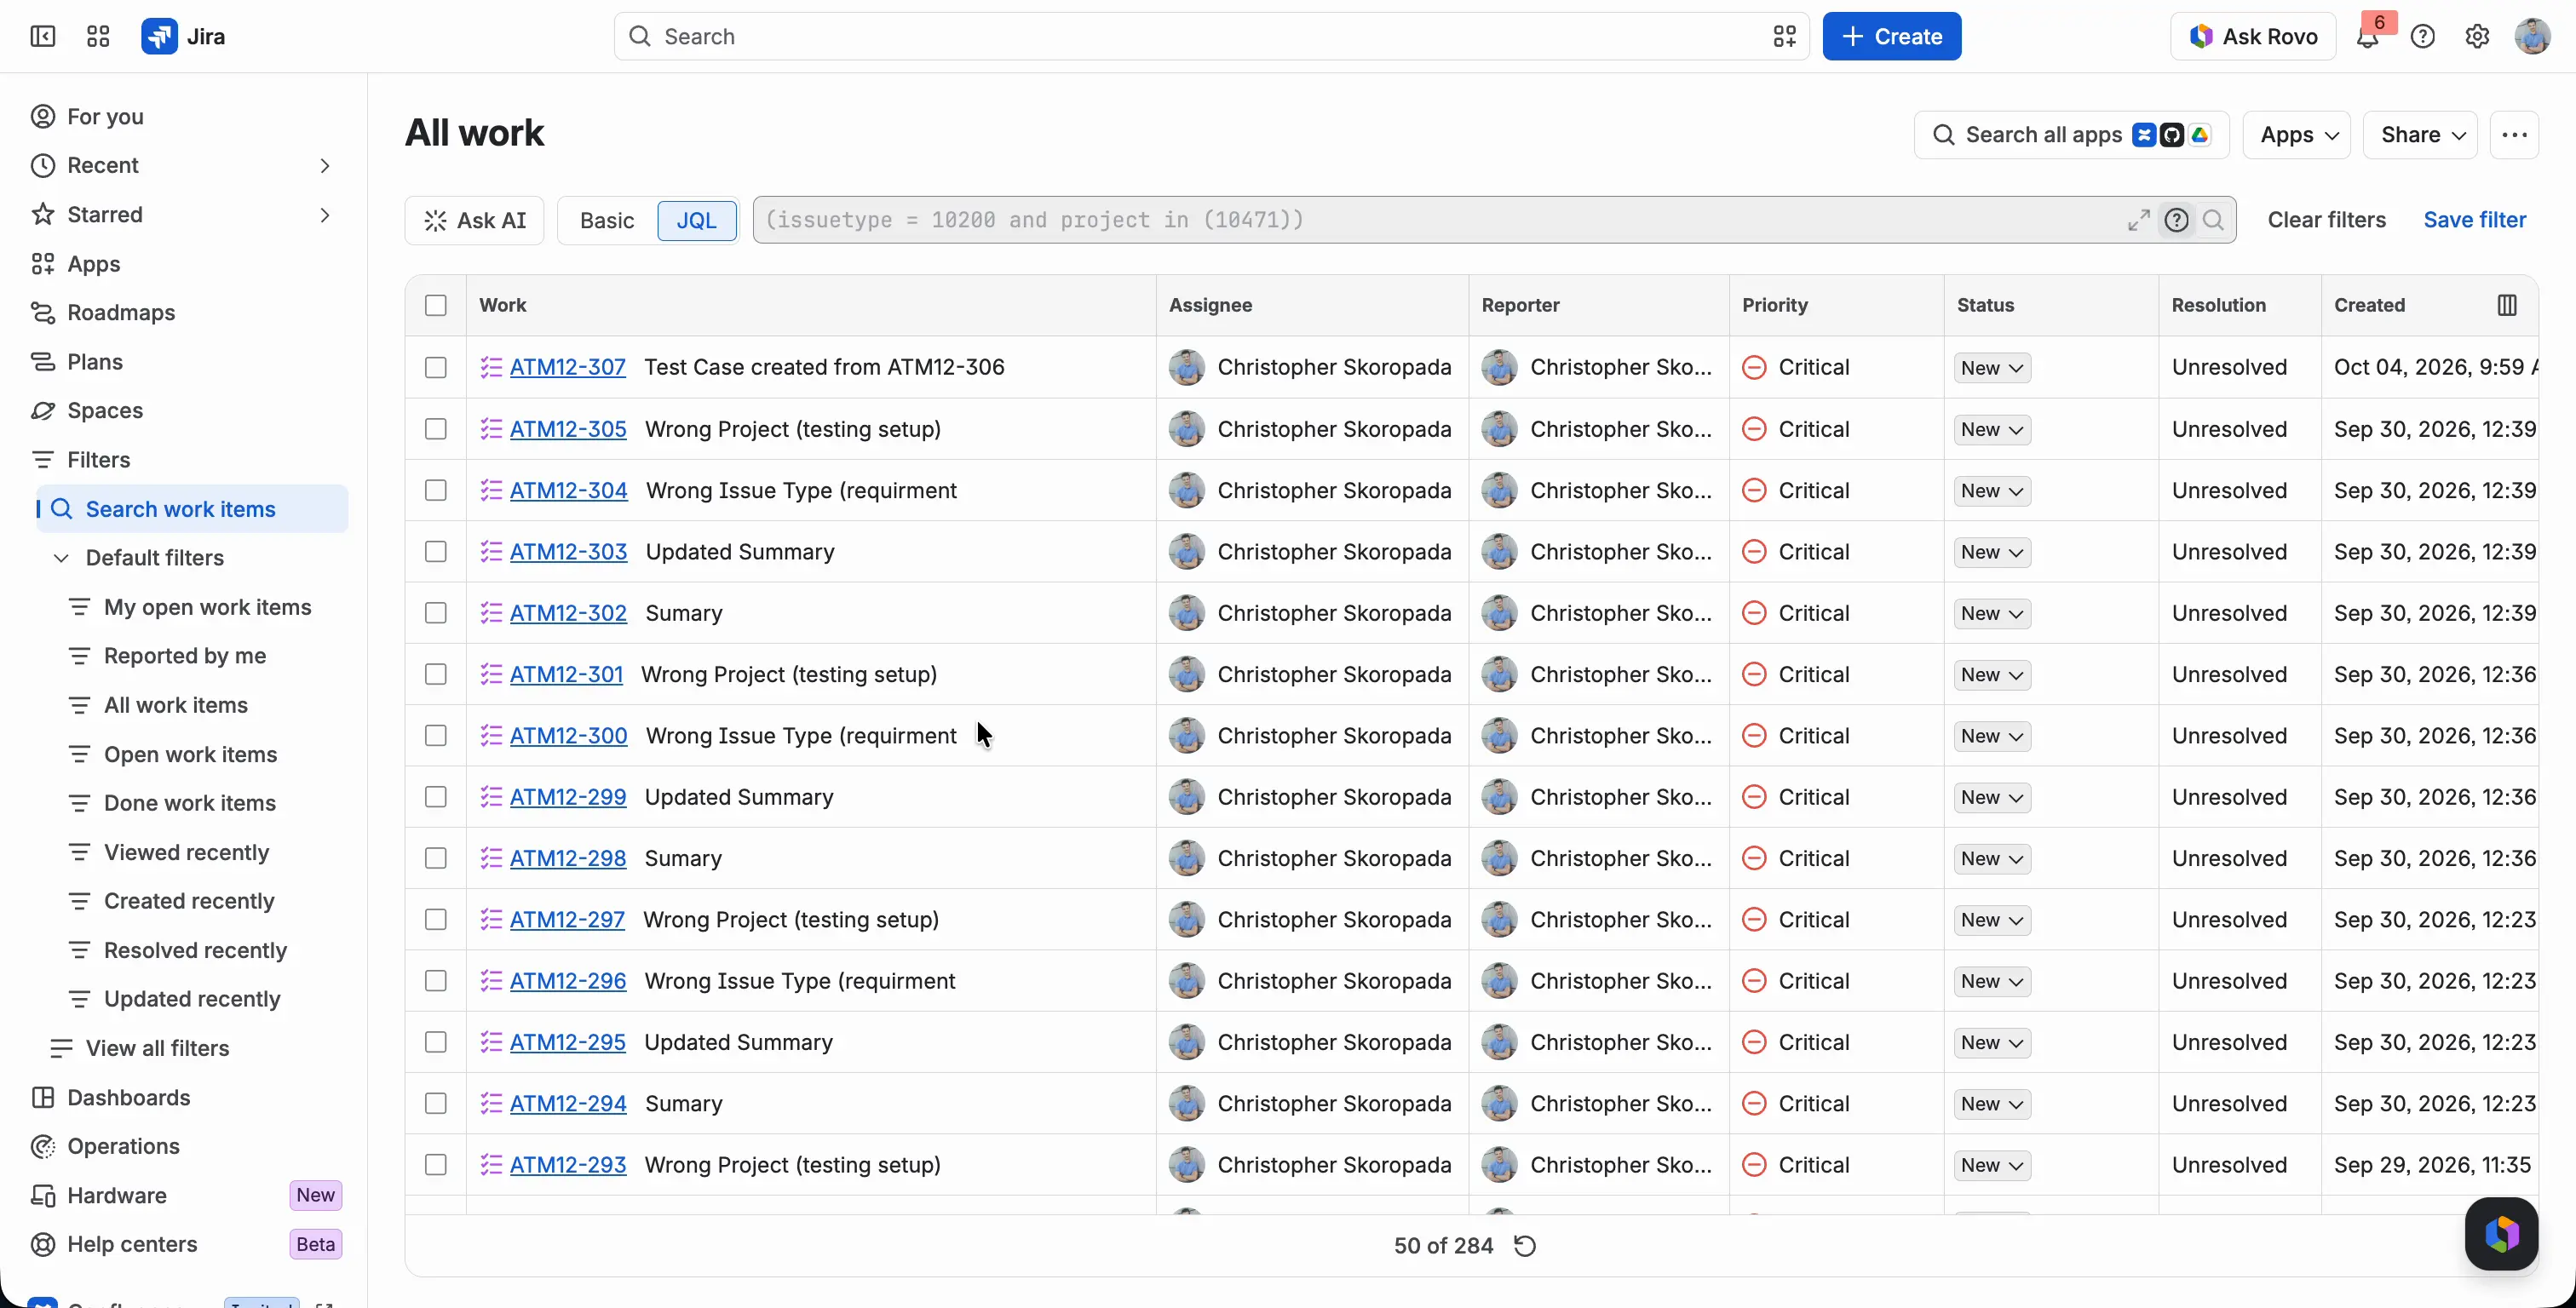Screen dimensions: 2576x1308
Task: Click Save filter
Action: coord(2474,220)
